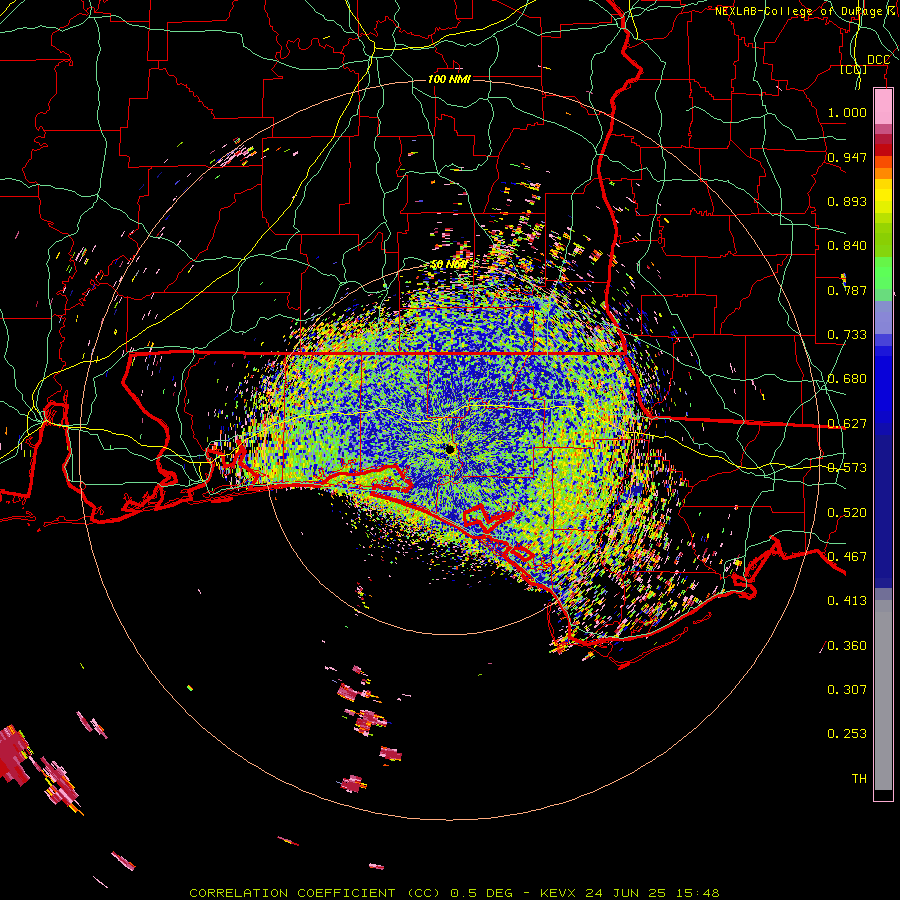Click the red segment of color bar
The height and width of the screenshot is (900, 900).
tap(883, 150)
